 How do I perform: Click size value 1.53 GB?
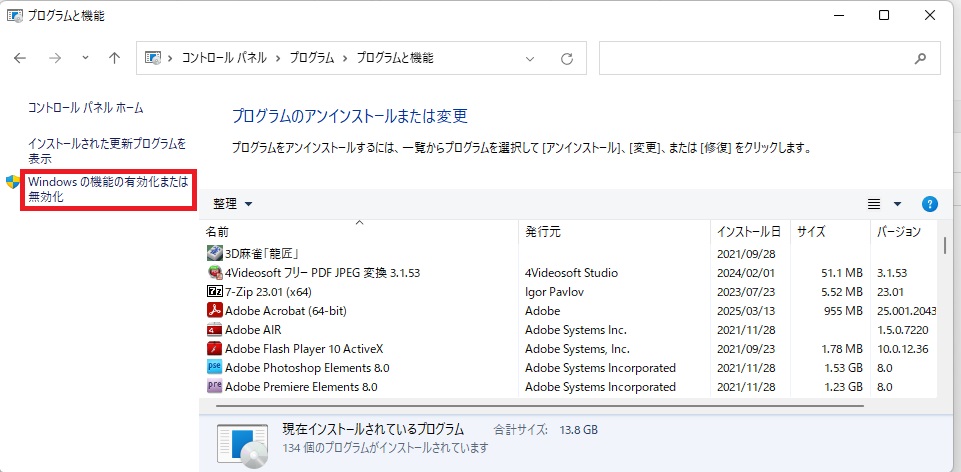[841, 368]
